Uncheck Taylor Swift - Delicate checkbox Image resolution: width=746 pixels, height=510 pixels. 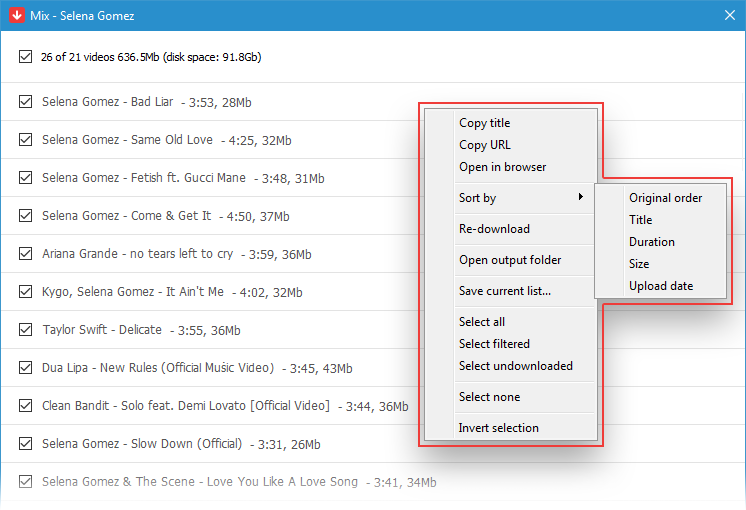click(25, 329)
